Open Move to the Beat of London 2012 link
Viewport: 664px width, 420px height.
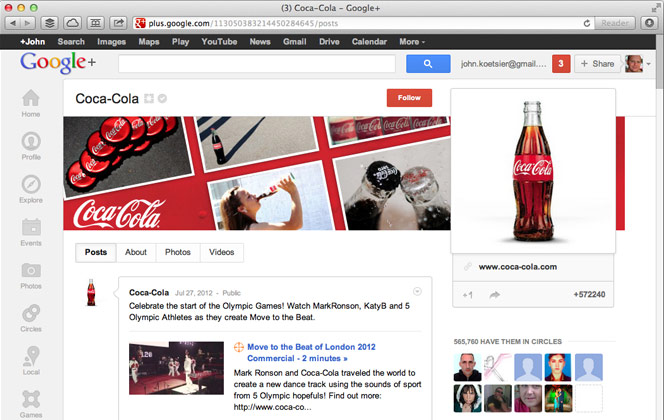pyautogui.click(x=311, y=352)
